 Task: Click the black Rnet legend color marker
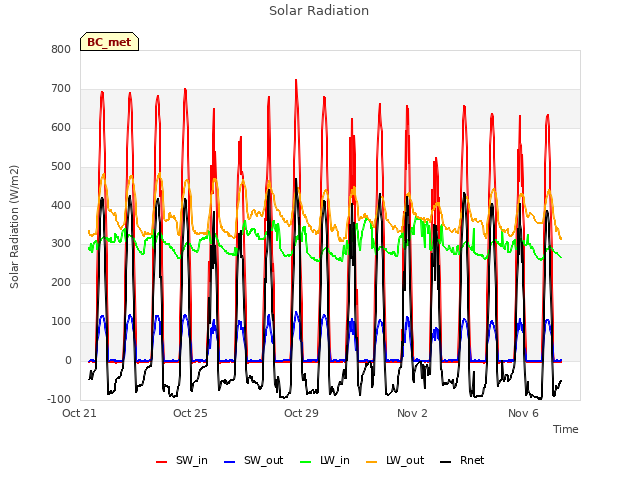tap(446, 462)
